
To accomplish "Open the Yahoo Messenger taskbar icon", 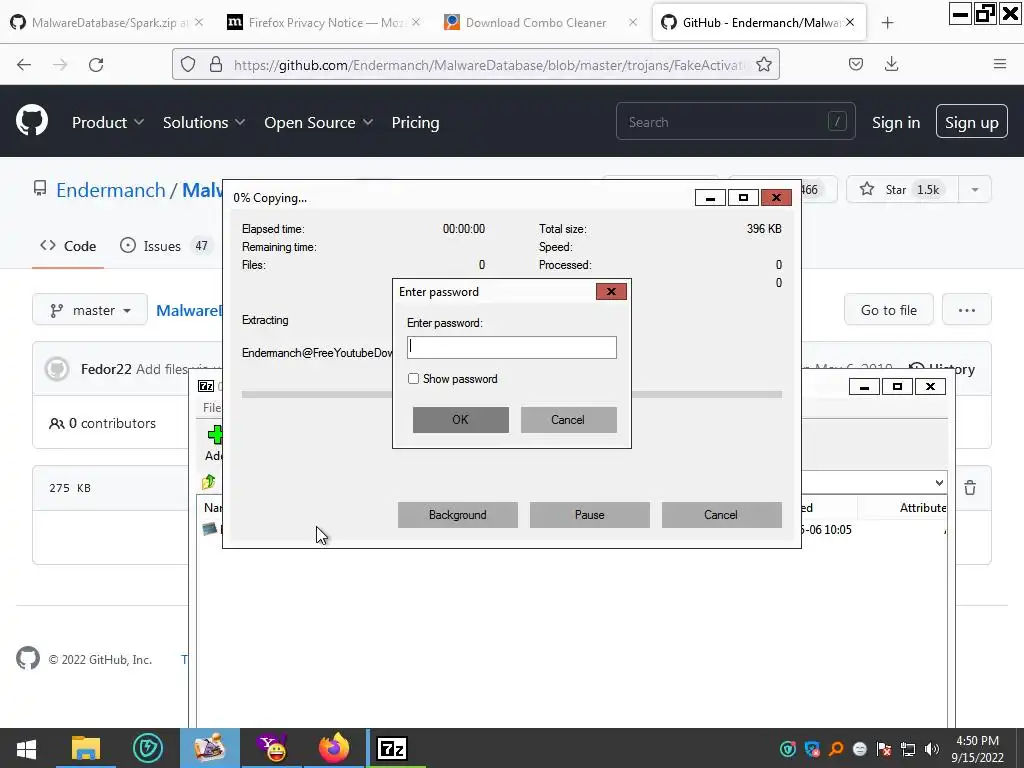I will click(x=272, y=748).
